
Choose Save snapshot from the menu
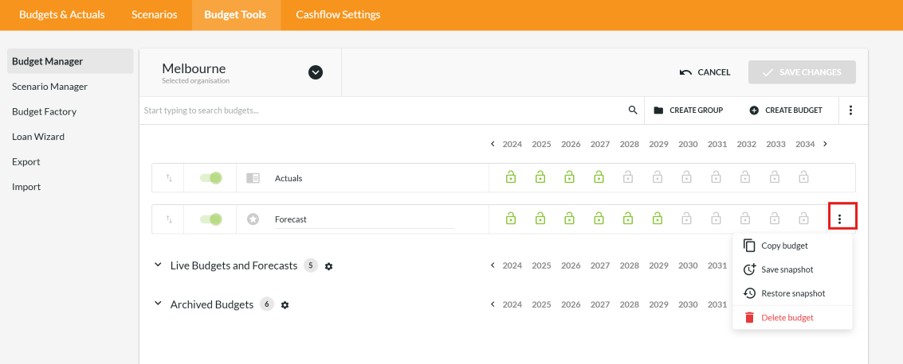coord(792,270)
